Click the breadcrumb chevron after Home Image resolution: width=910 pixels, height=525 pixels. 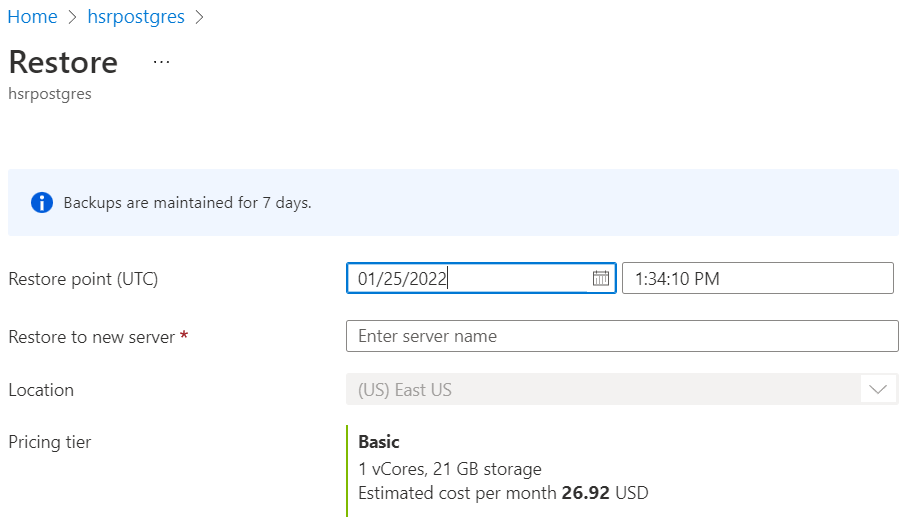coord(73,17)
